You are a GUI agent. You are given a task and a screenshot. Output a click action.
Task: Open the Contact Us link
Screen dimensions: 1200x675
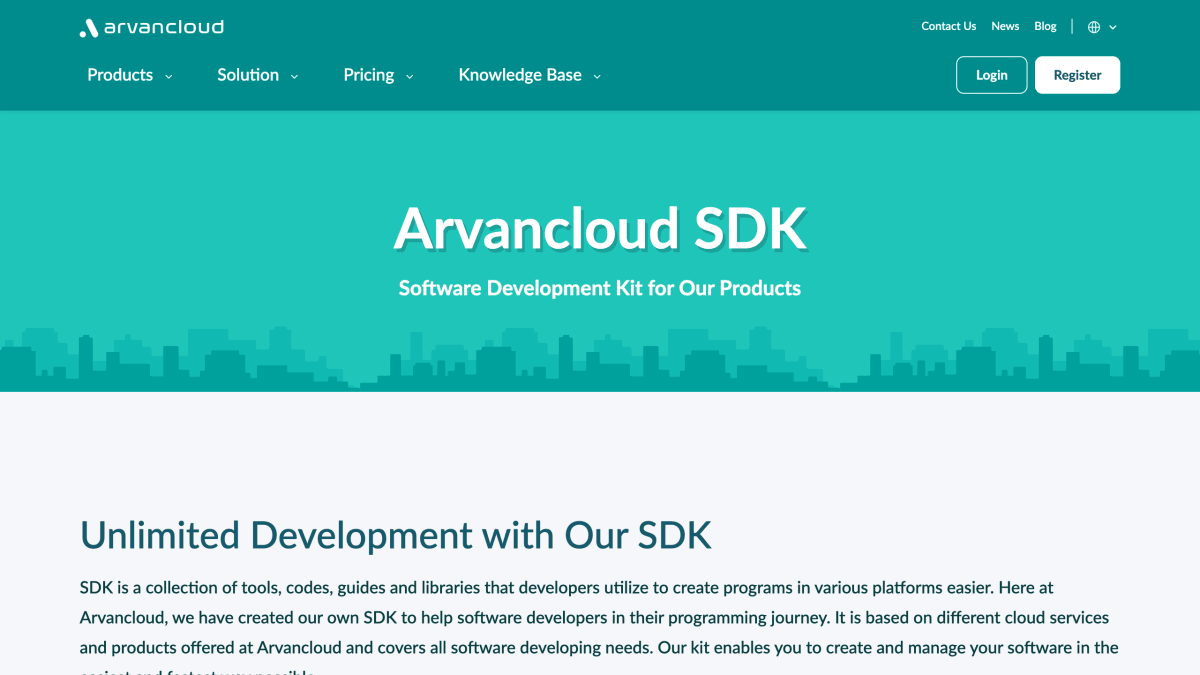(948, 26)
